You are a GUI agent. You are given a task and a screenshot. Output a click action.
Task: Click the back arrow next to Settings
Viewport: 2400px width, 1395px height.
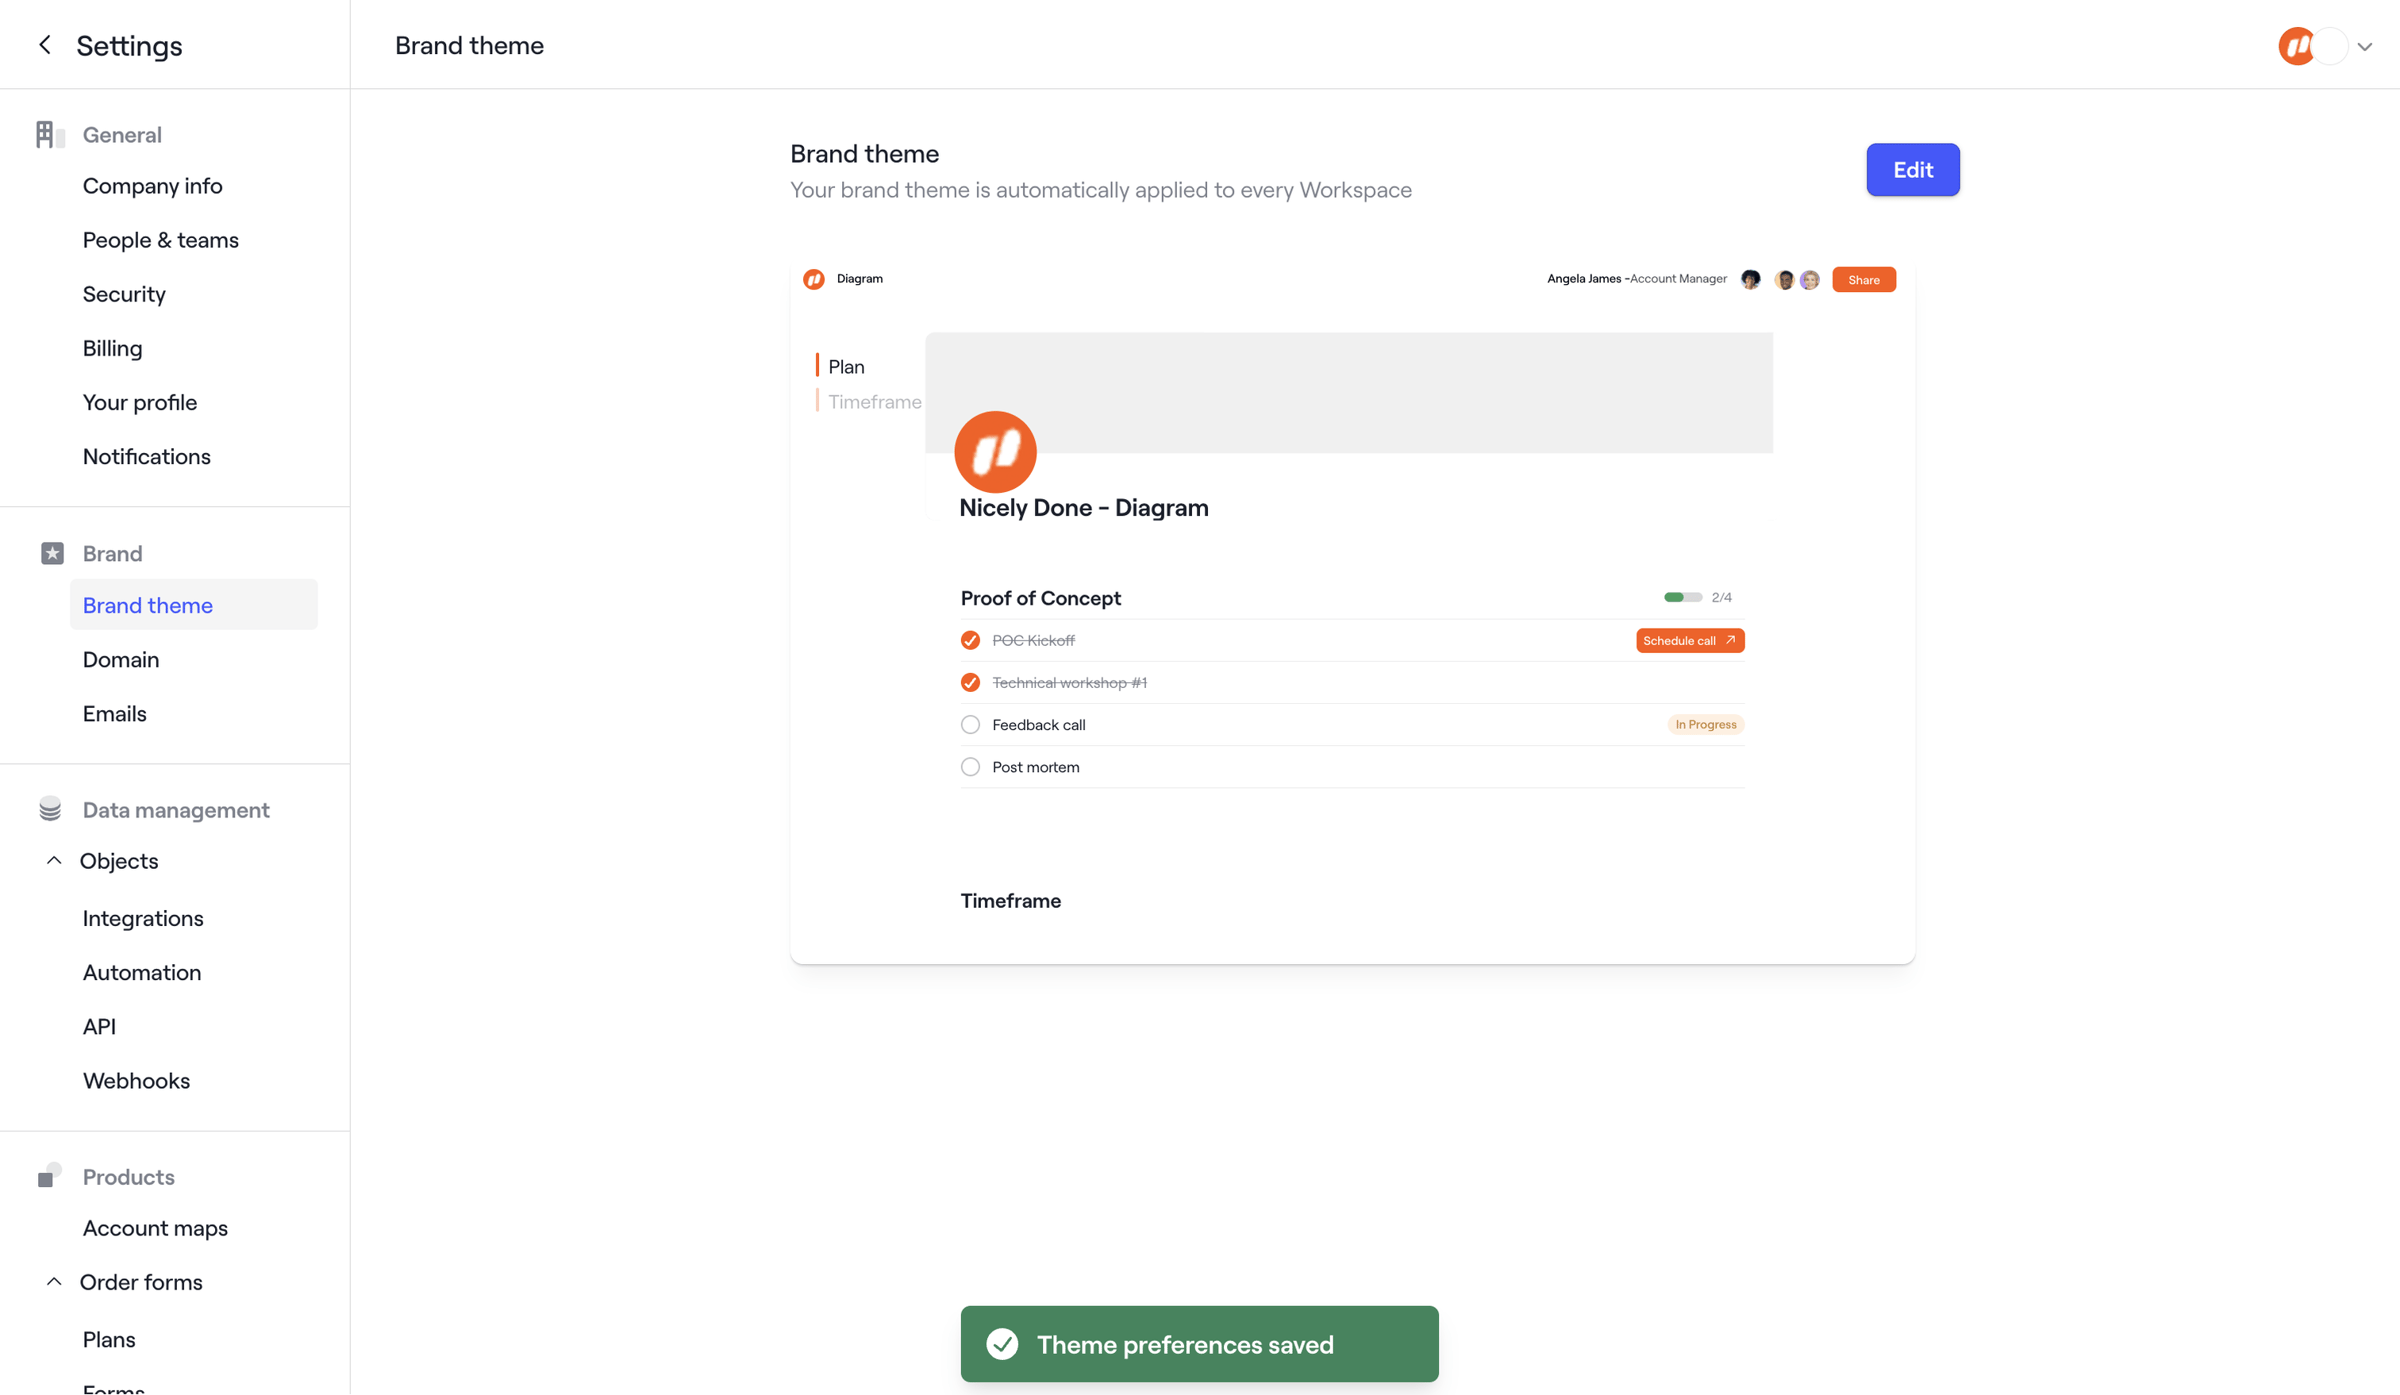45,45
